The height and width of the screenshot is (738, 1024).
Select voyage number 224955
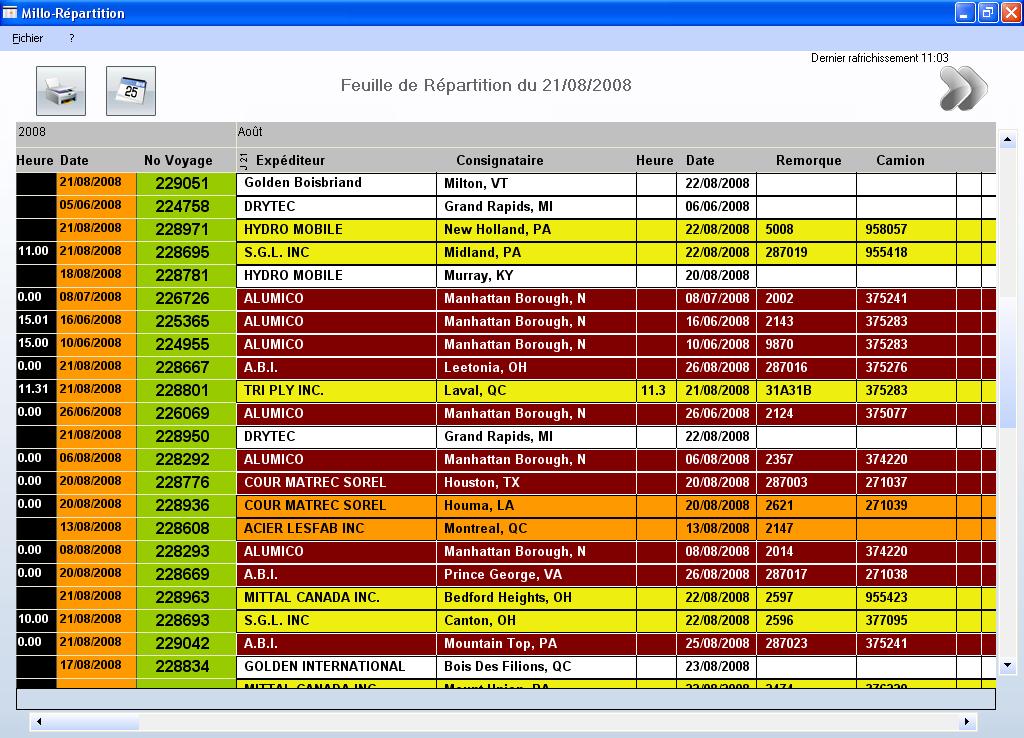(185, 344)
